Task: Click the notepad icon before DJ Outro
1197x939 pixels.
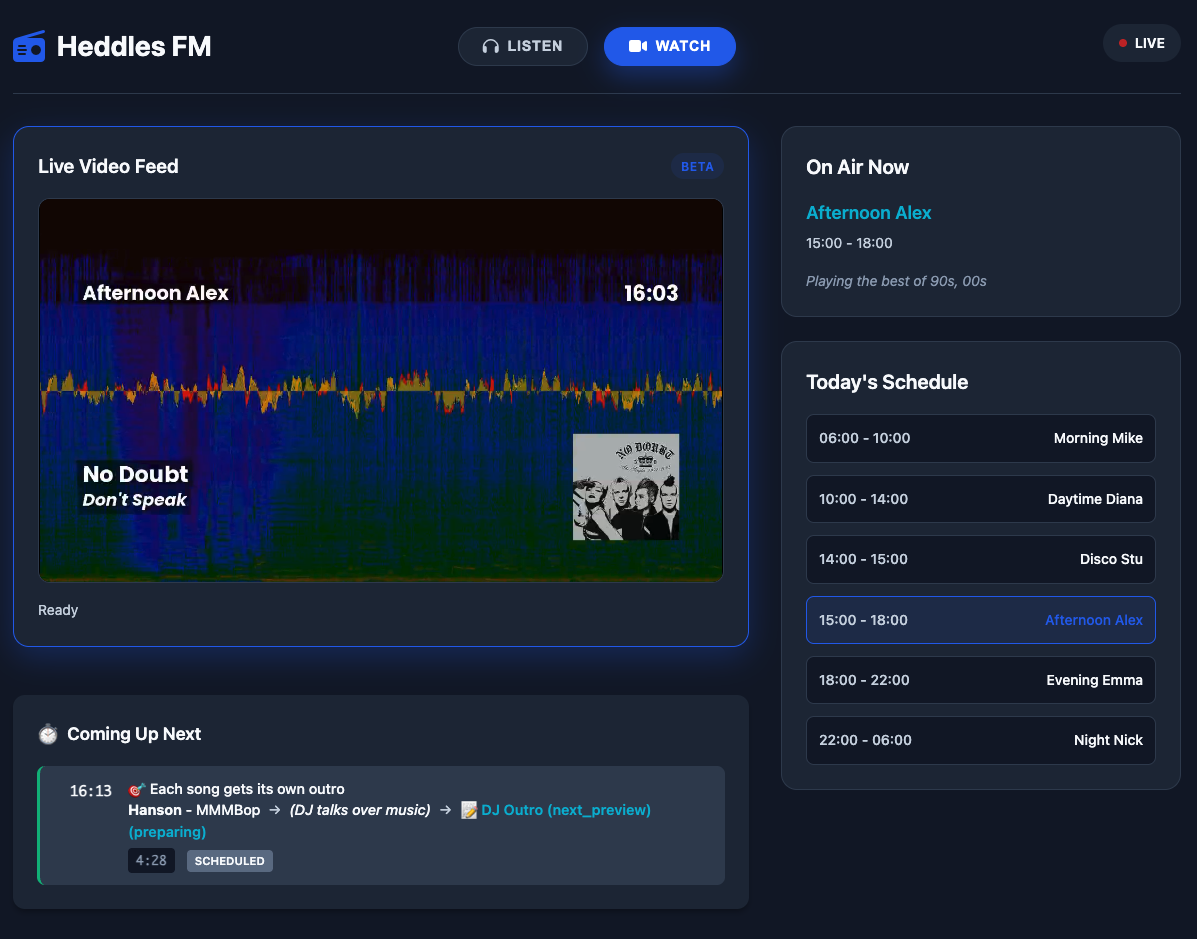Action: (469, 810)
